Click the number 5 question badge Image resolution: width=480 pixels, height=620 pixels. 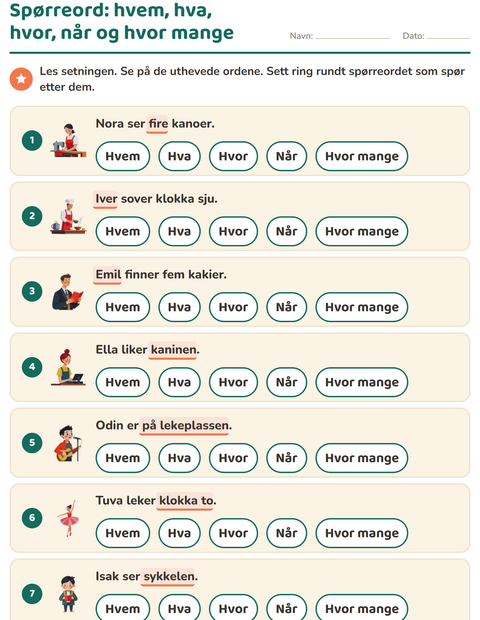(x=32, y=442)
